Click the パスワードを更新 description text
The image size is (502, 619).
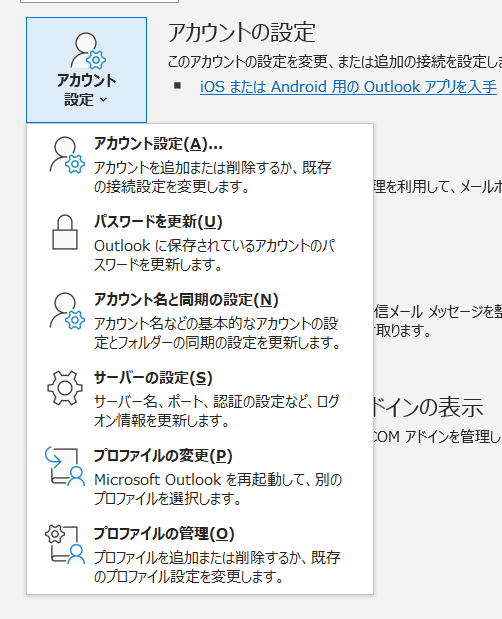(214, 255)
